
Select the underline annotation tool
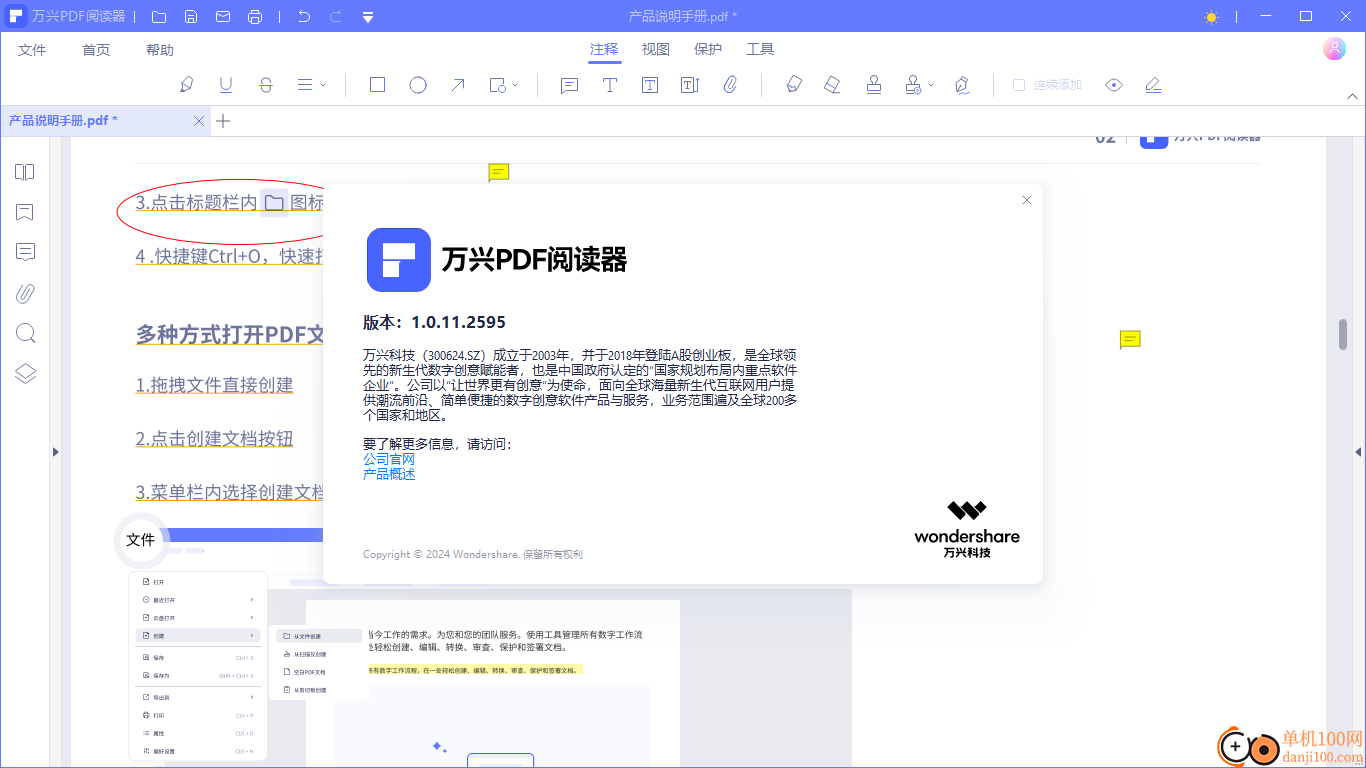(x=226, y=85)
